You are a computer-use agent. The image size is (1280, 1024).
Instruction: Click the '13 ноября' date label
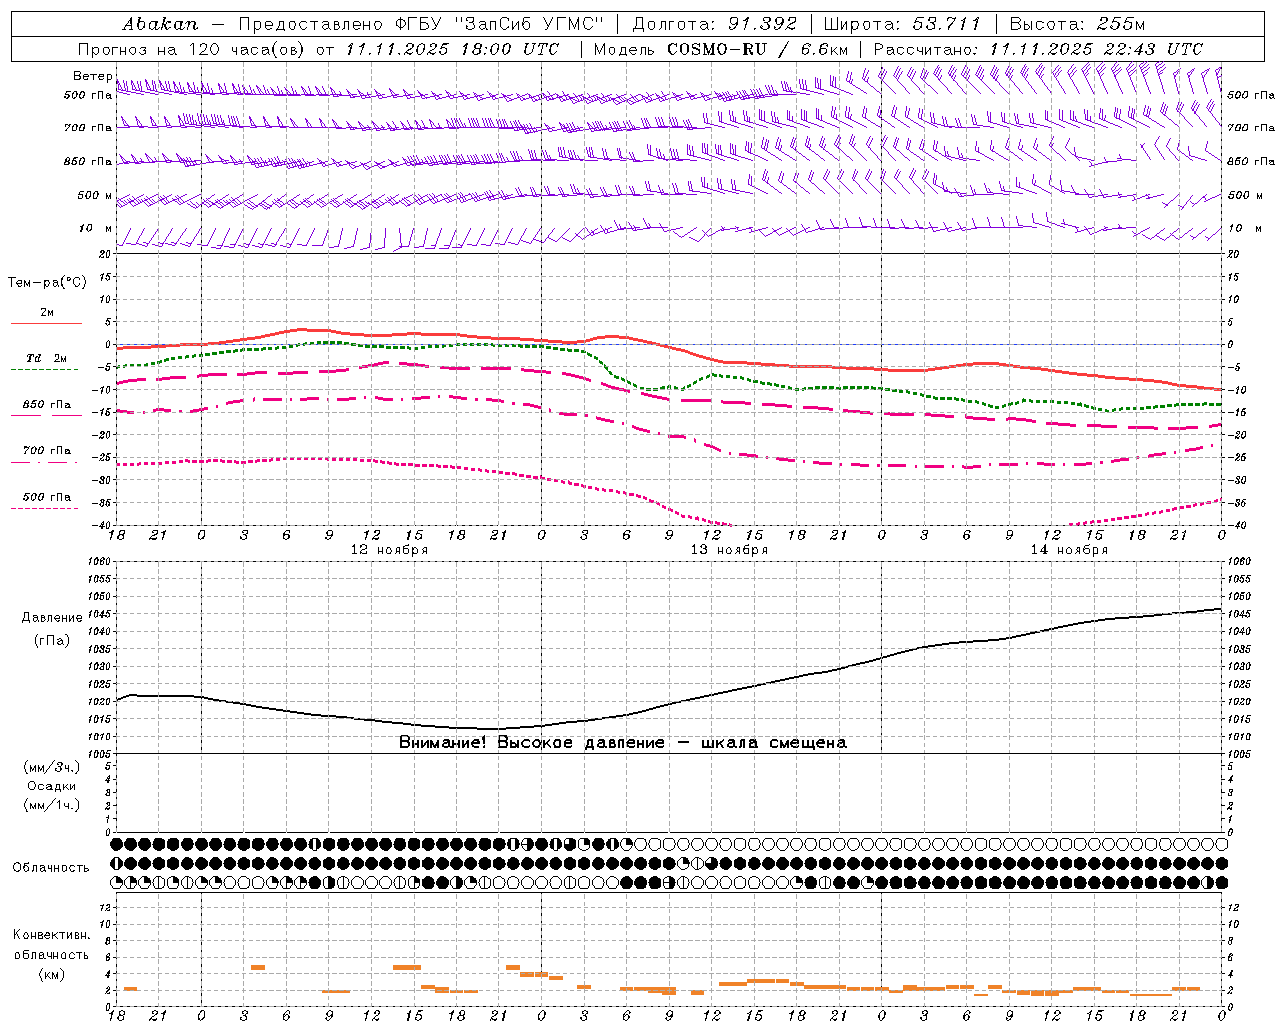tap(729, 550)
